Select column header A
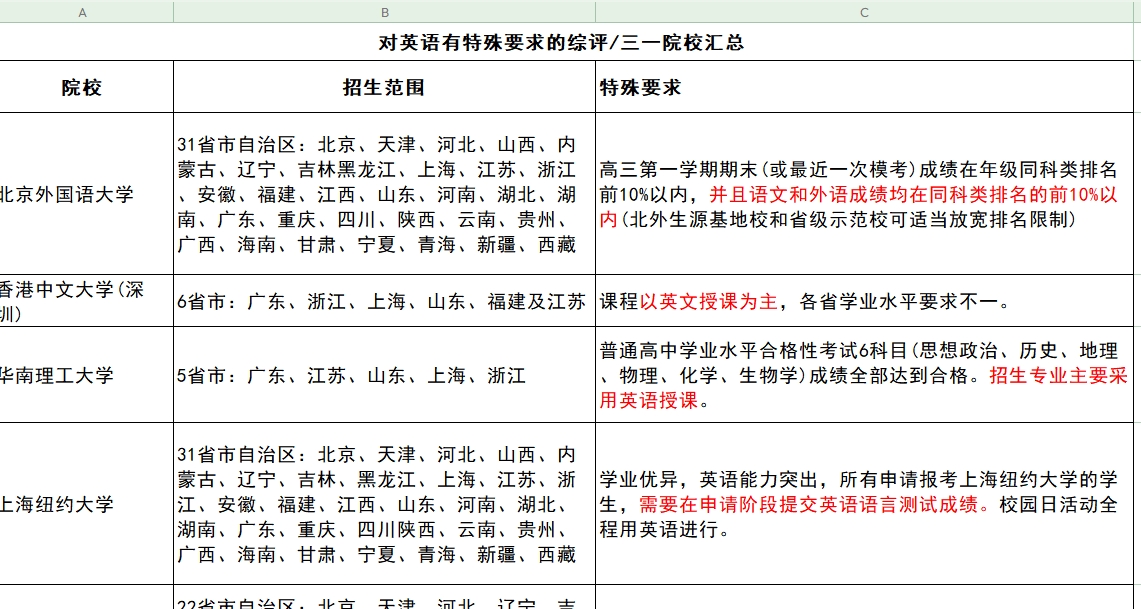This screenshot has width=1141, height=609. pos(83,12)
